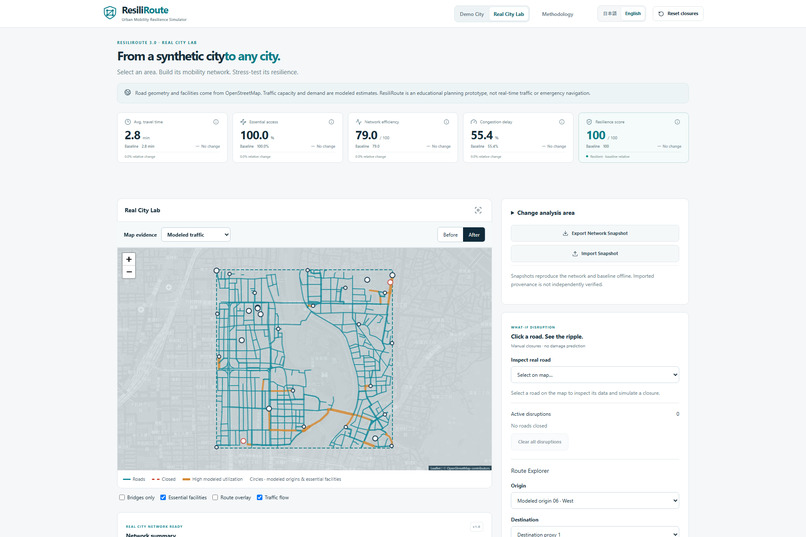Viewport: 806px width, 537px height.
Task: Click the OpenStreetMap notice icon
Action: (x=127, y=93)
